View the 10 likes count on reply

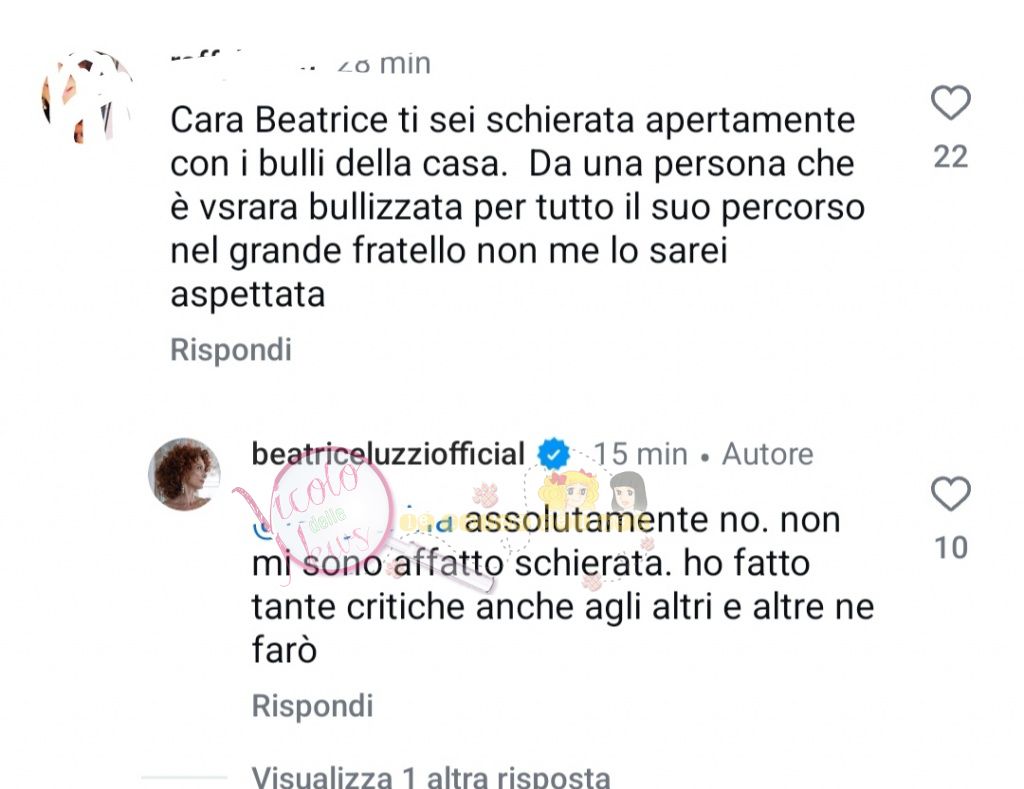tap(950, 547)
